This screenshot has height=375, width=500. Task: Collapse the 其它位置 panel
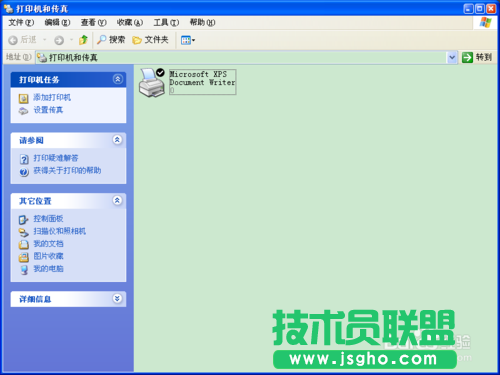117,201
